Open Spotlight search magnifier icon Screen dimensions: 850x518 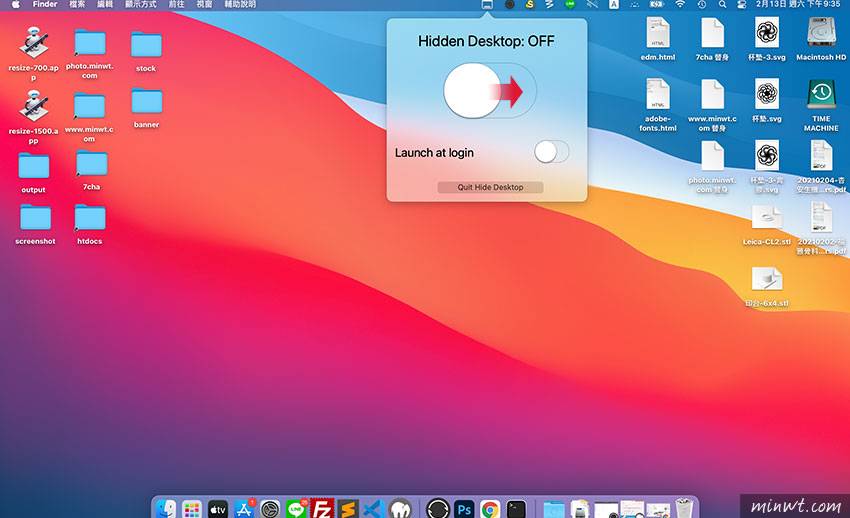[722, 4]
